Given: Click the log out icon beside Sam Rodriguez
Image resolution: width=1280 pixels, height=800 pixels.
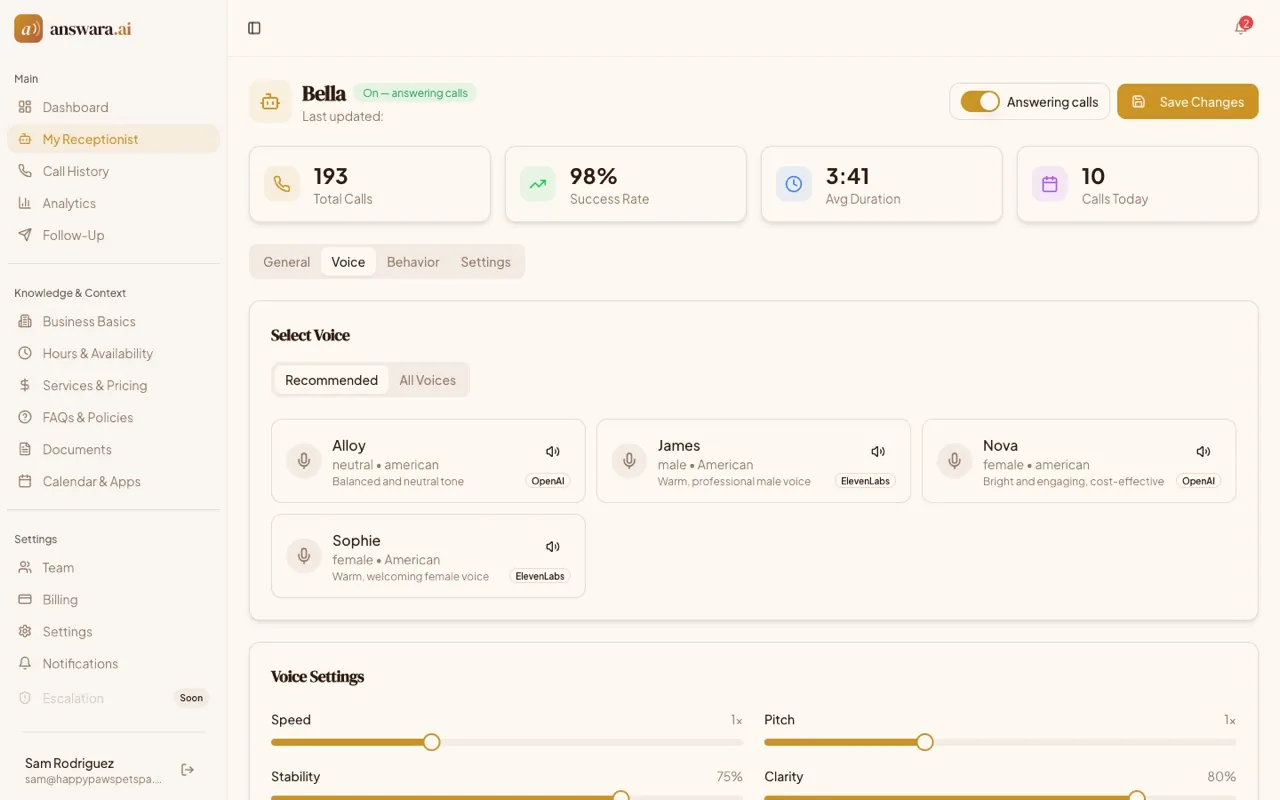Looking at the screenshot, I should [x=187, y=769].
